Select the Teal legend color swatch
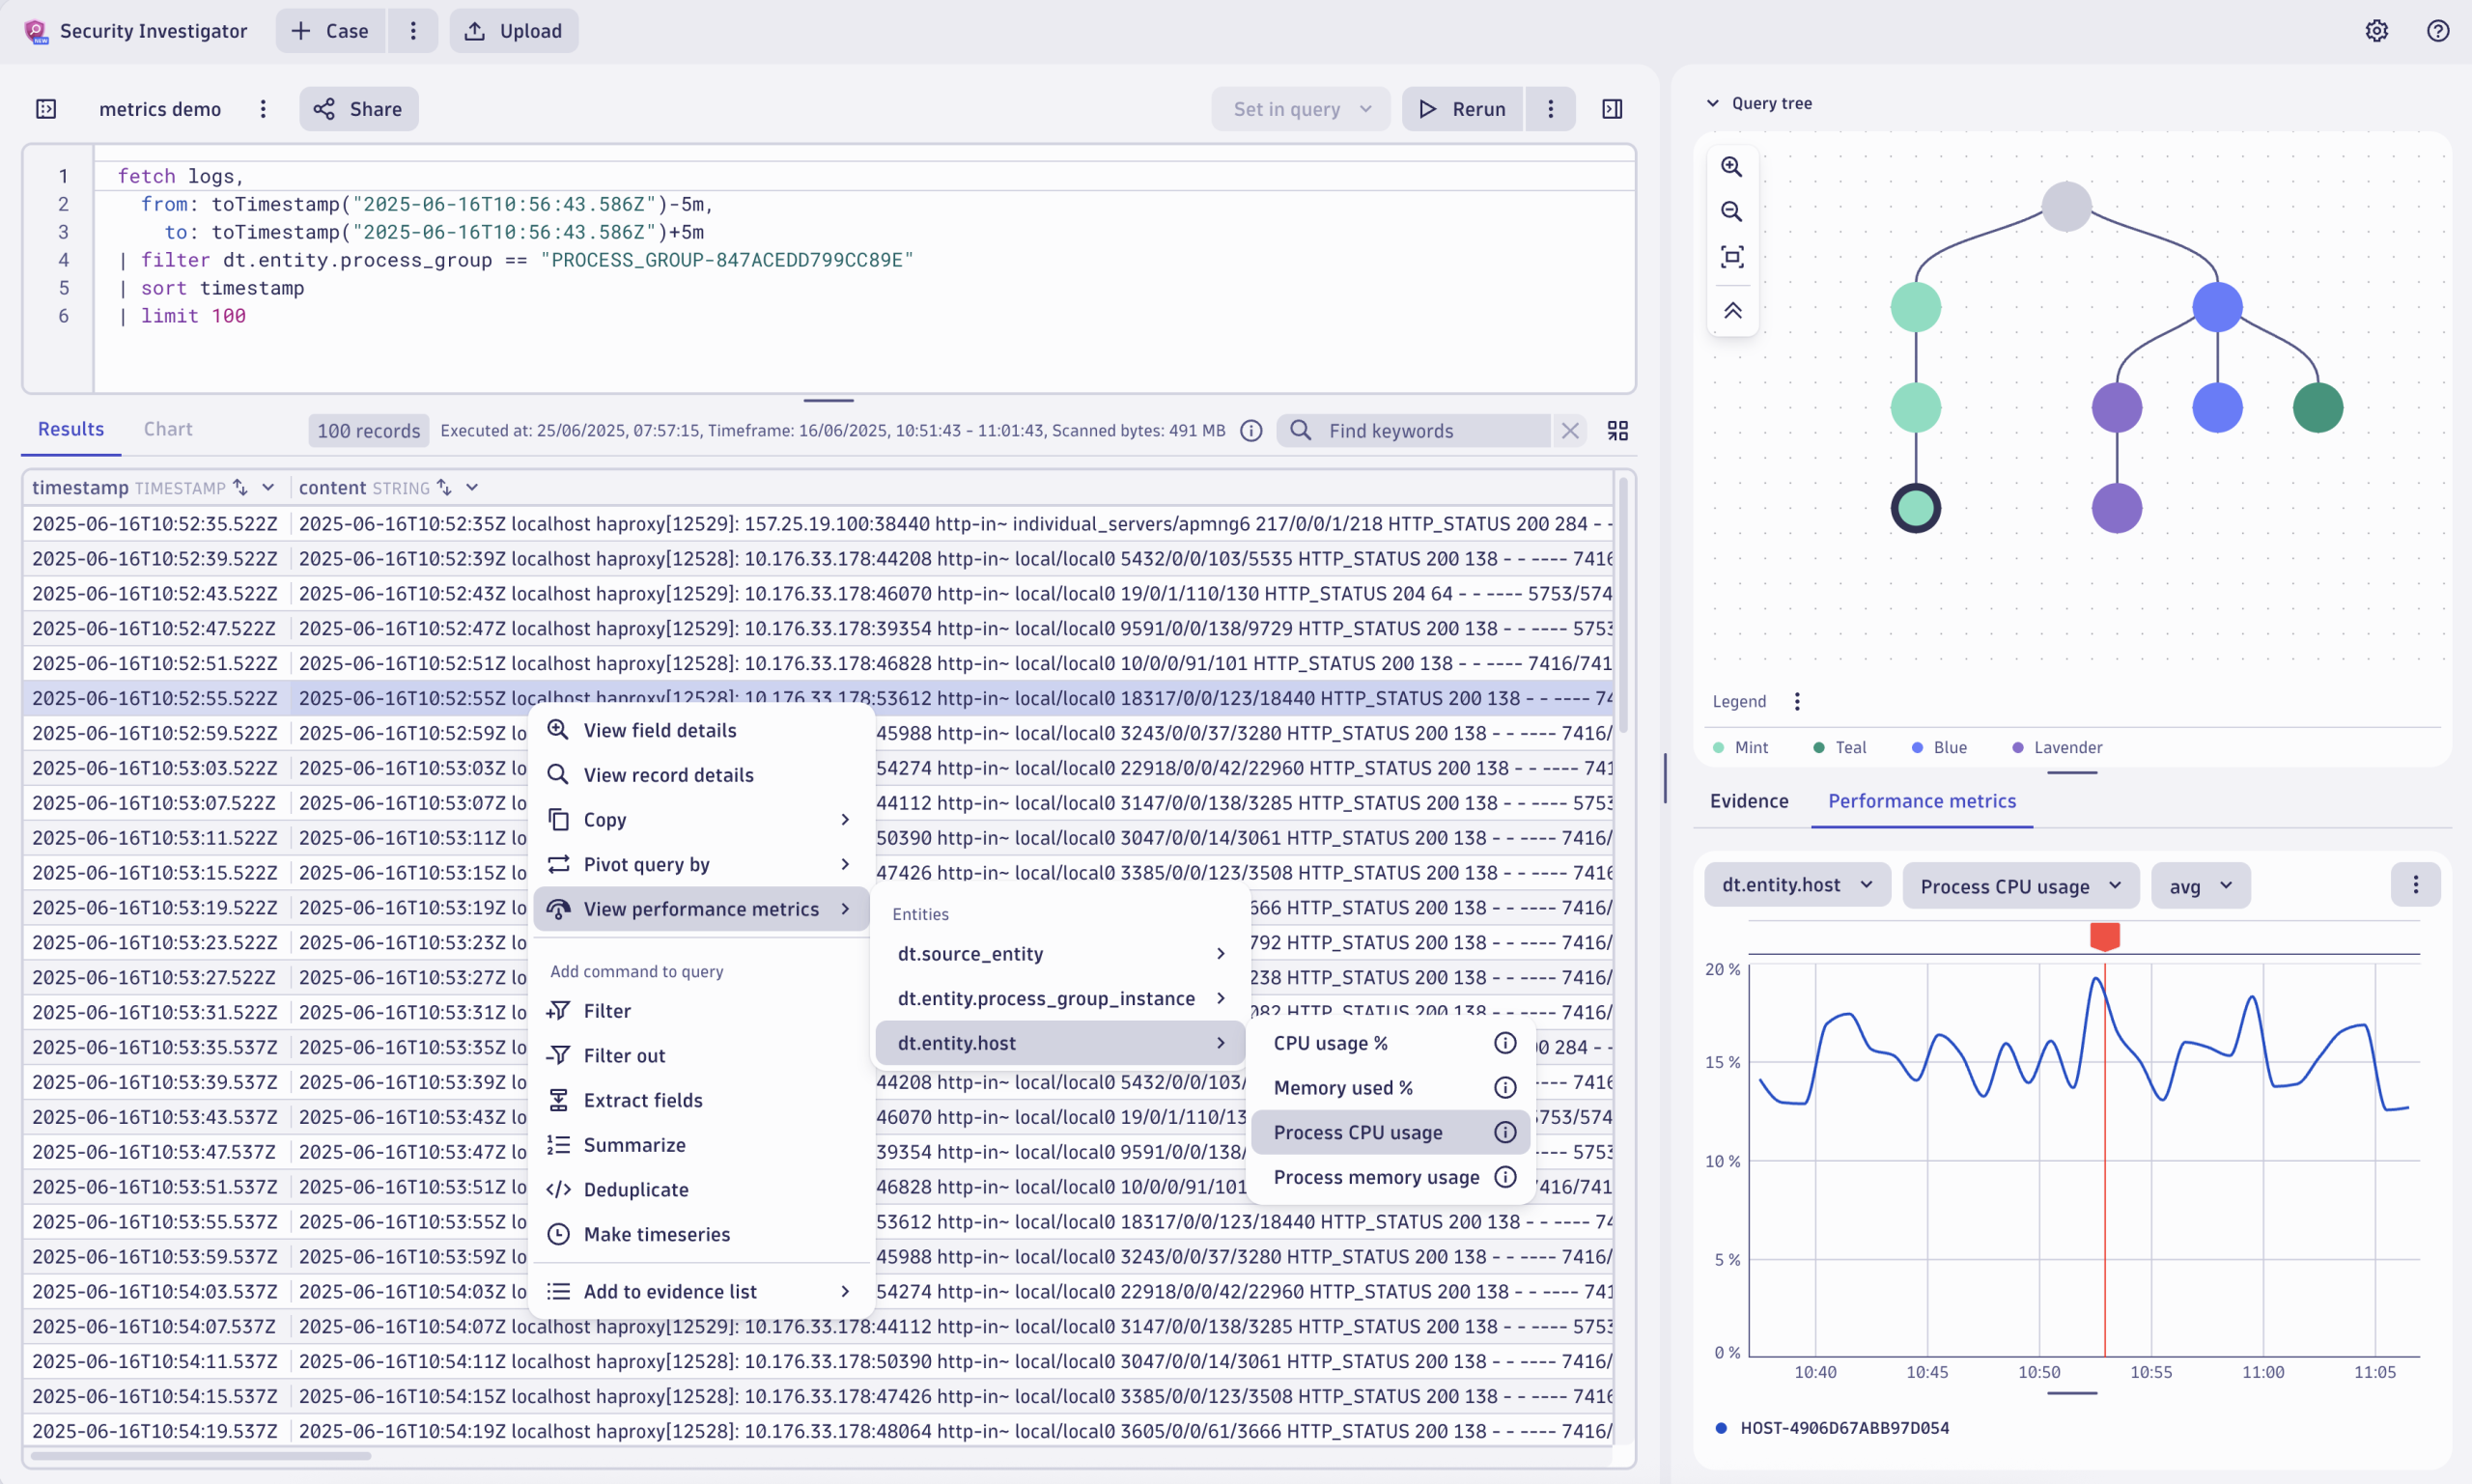 [1817, 747]
